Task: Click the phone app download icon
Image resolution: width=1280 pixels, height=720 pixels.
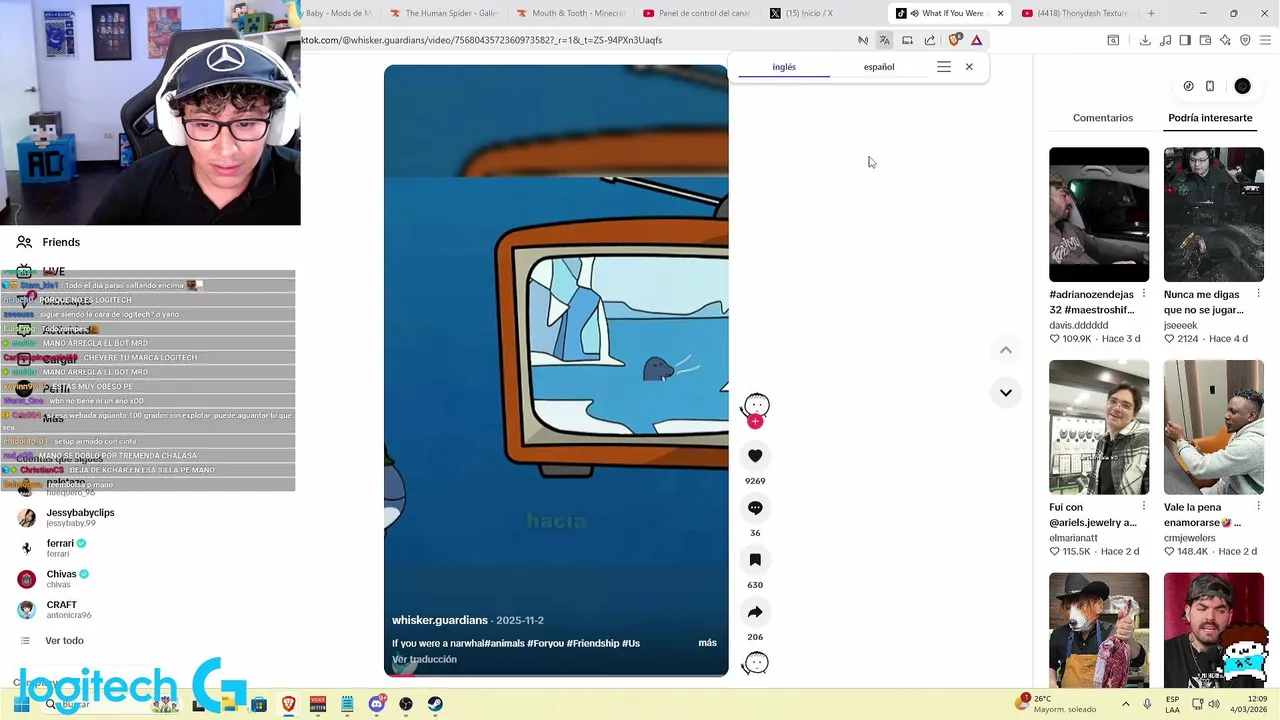Action: pyautogui.click(x=1210, y=86)
